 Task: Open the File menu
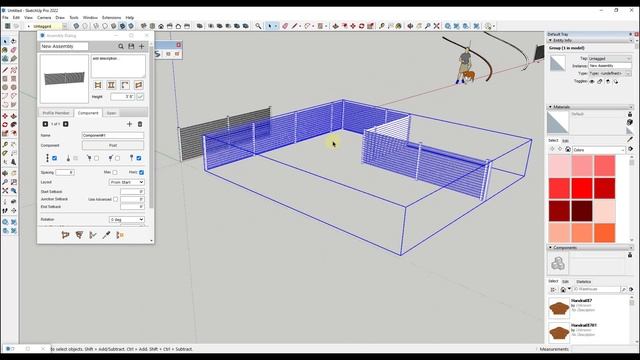5,18
